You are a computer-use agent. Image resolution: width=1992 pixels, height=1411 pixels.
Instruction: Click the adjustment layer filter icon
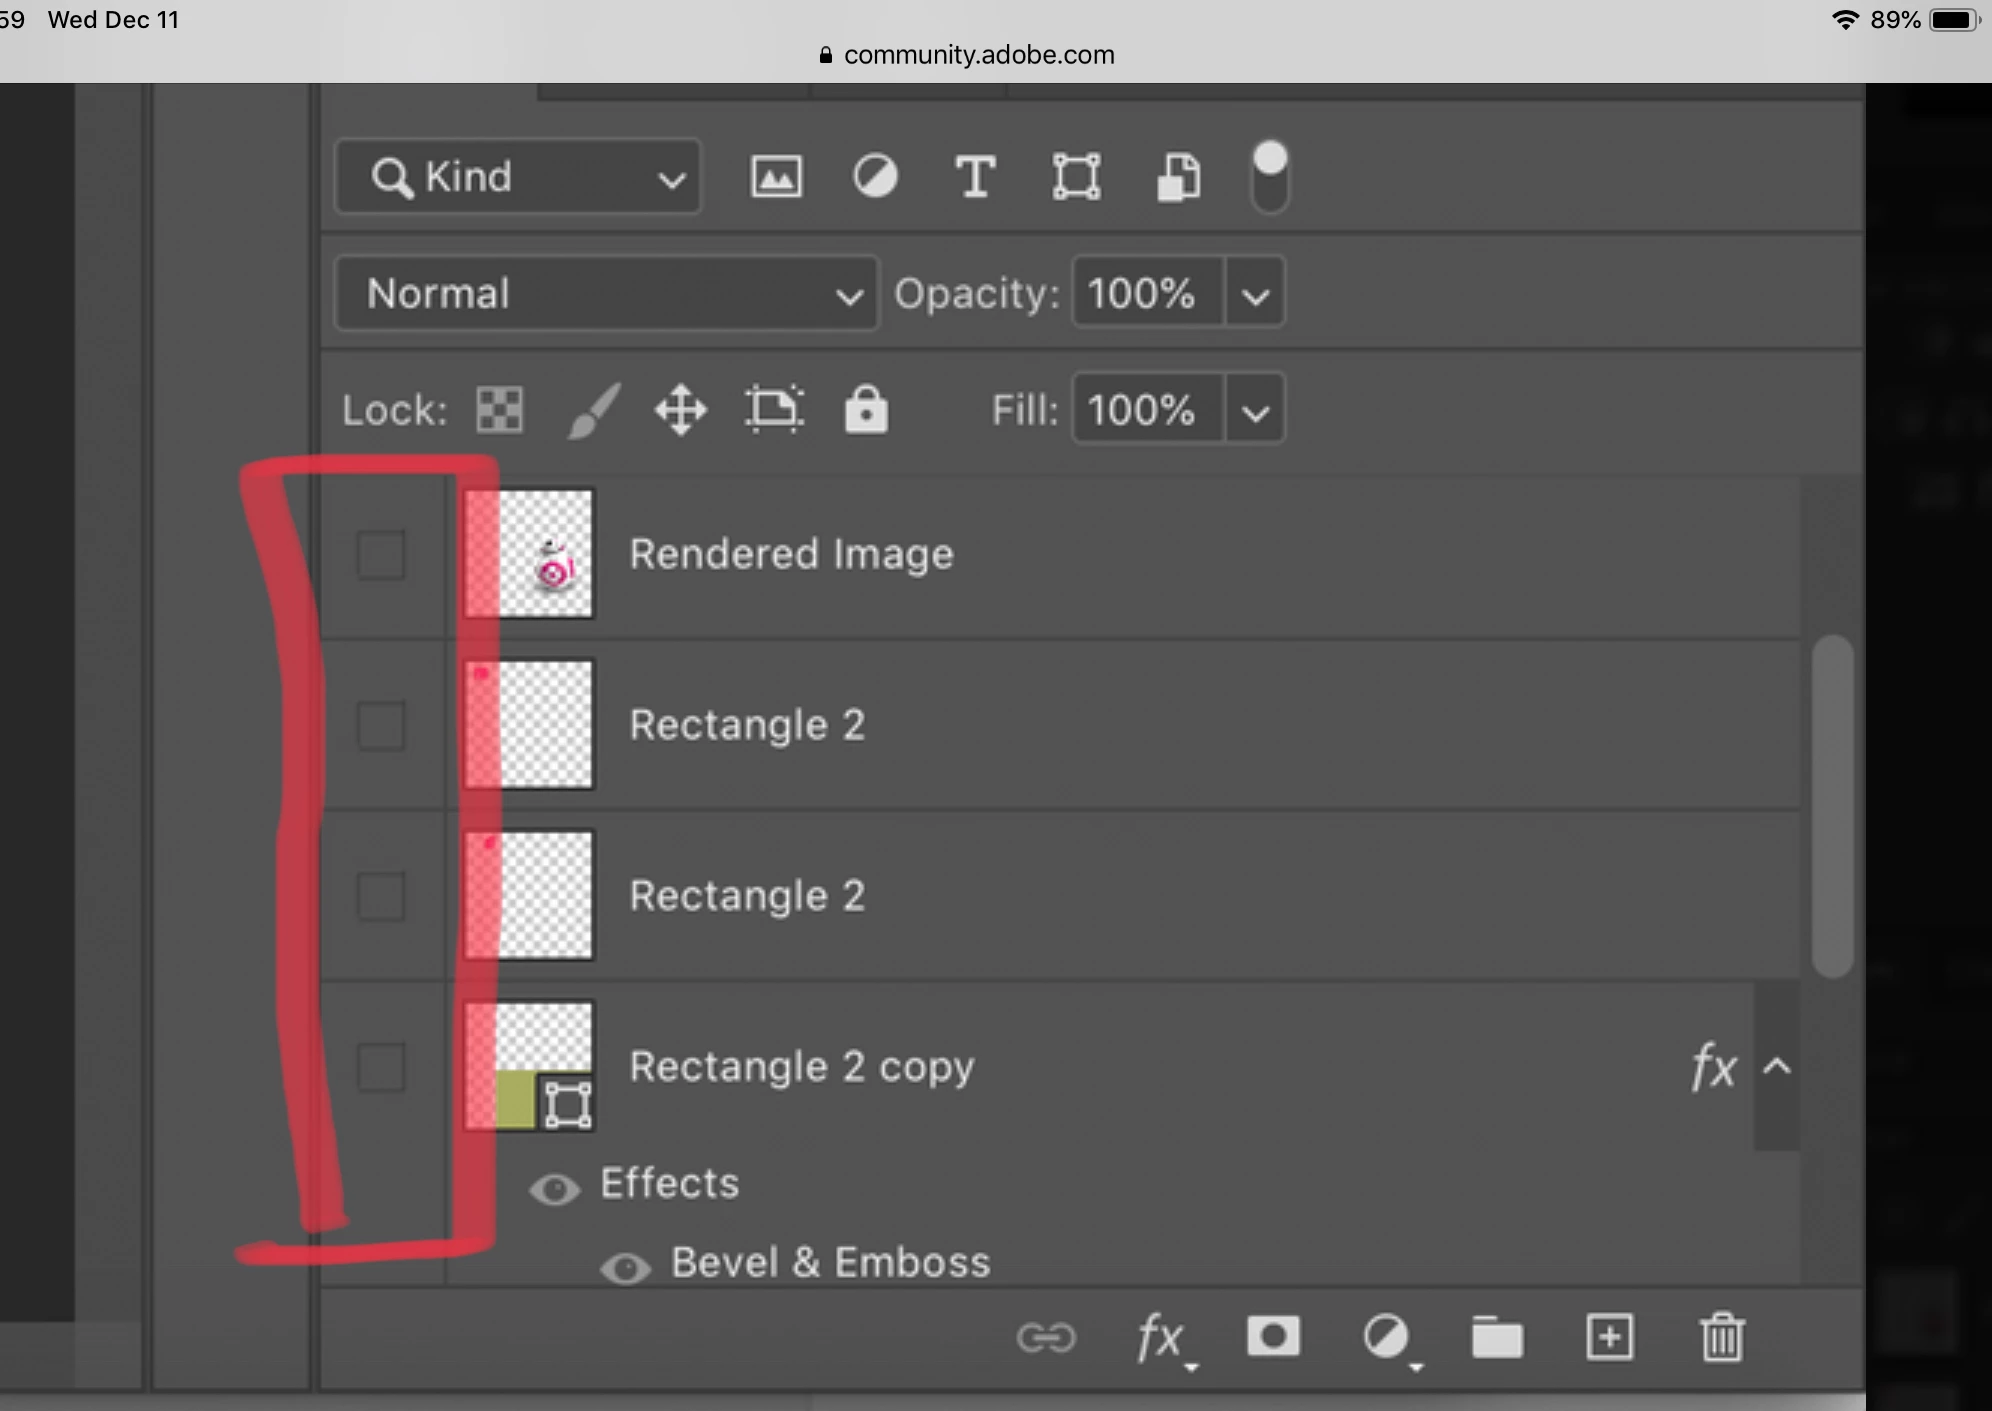875,178
